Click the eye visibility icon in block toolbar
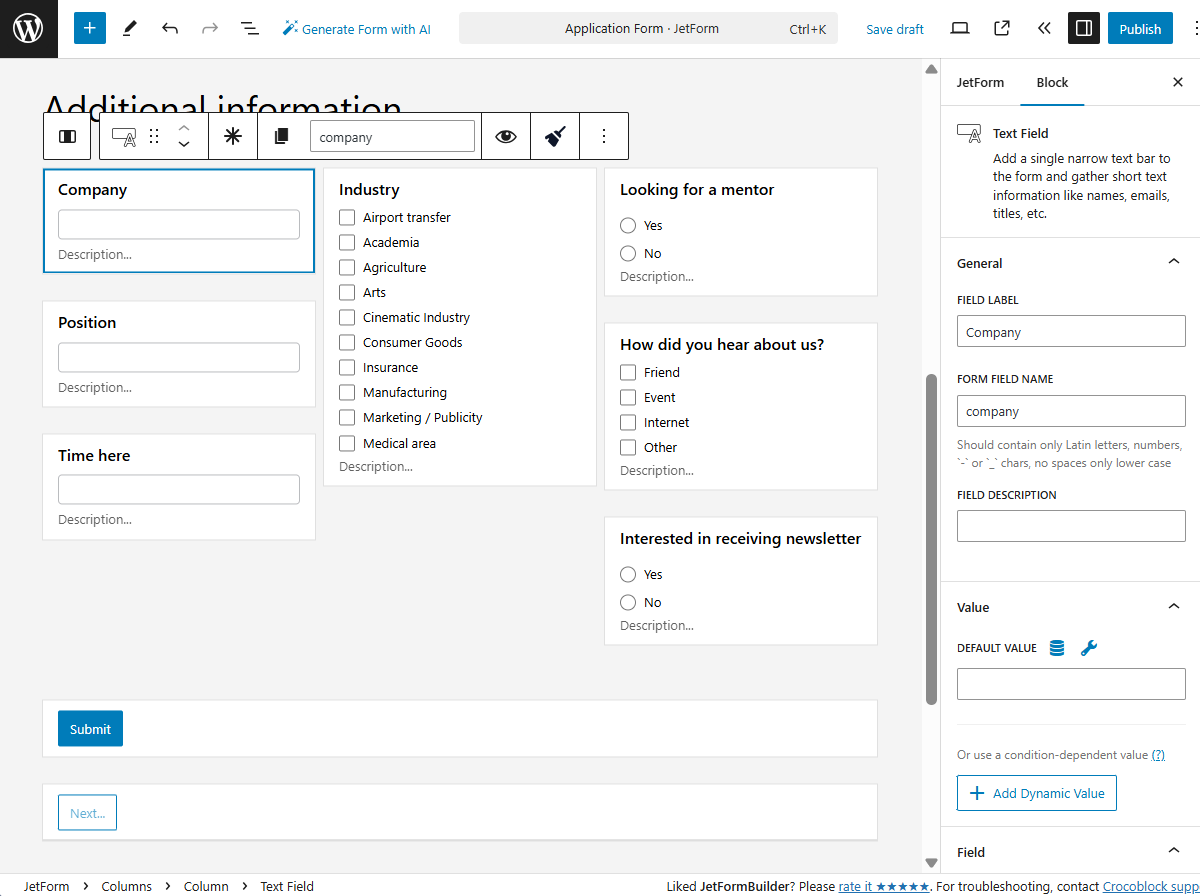Screen dimensions: 1200x896 pos(505,135)
